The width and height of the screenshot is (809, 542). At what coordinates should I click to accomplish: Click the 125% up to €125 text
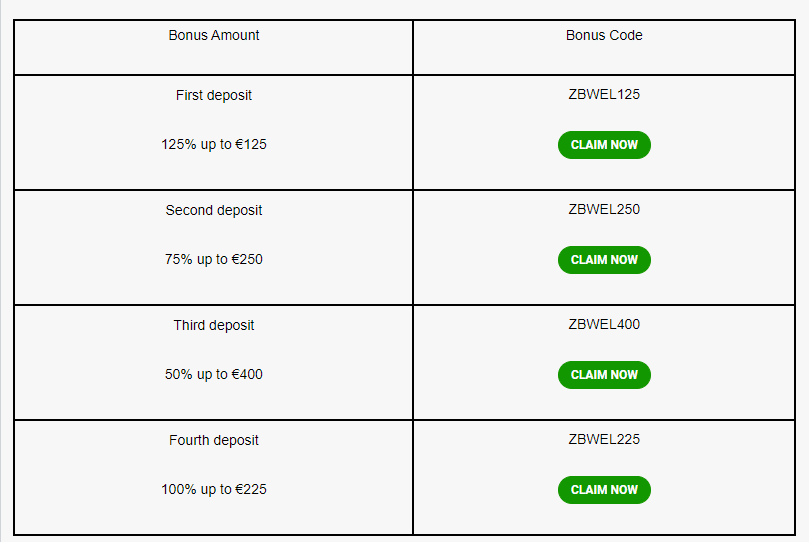click(x=214, y=144)
